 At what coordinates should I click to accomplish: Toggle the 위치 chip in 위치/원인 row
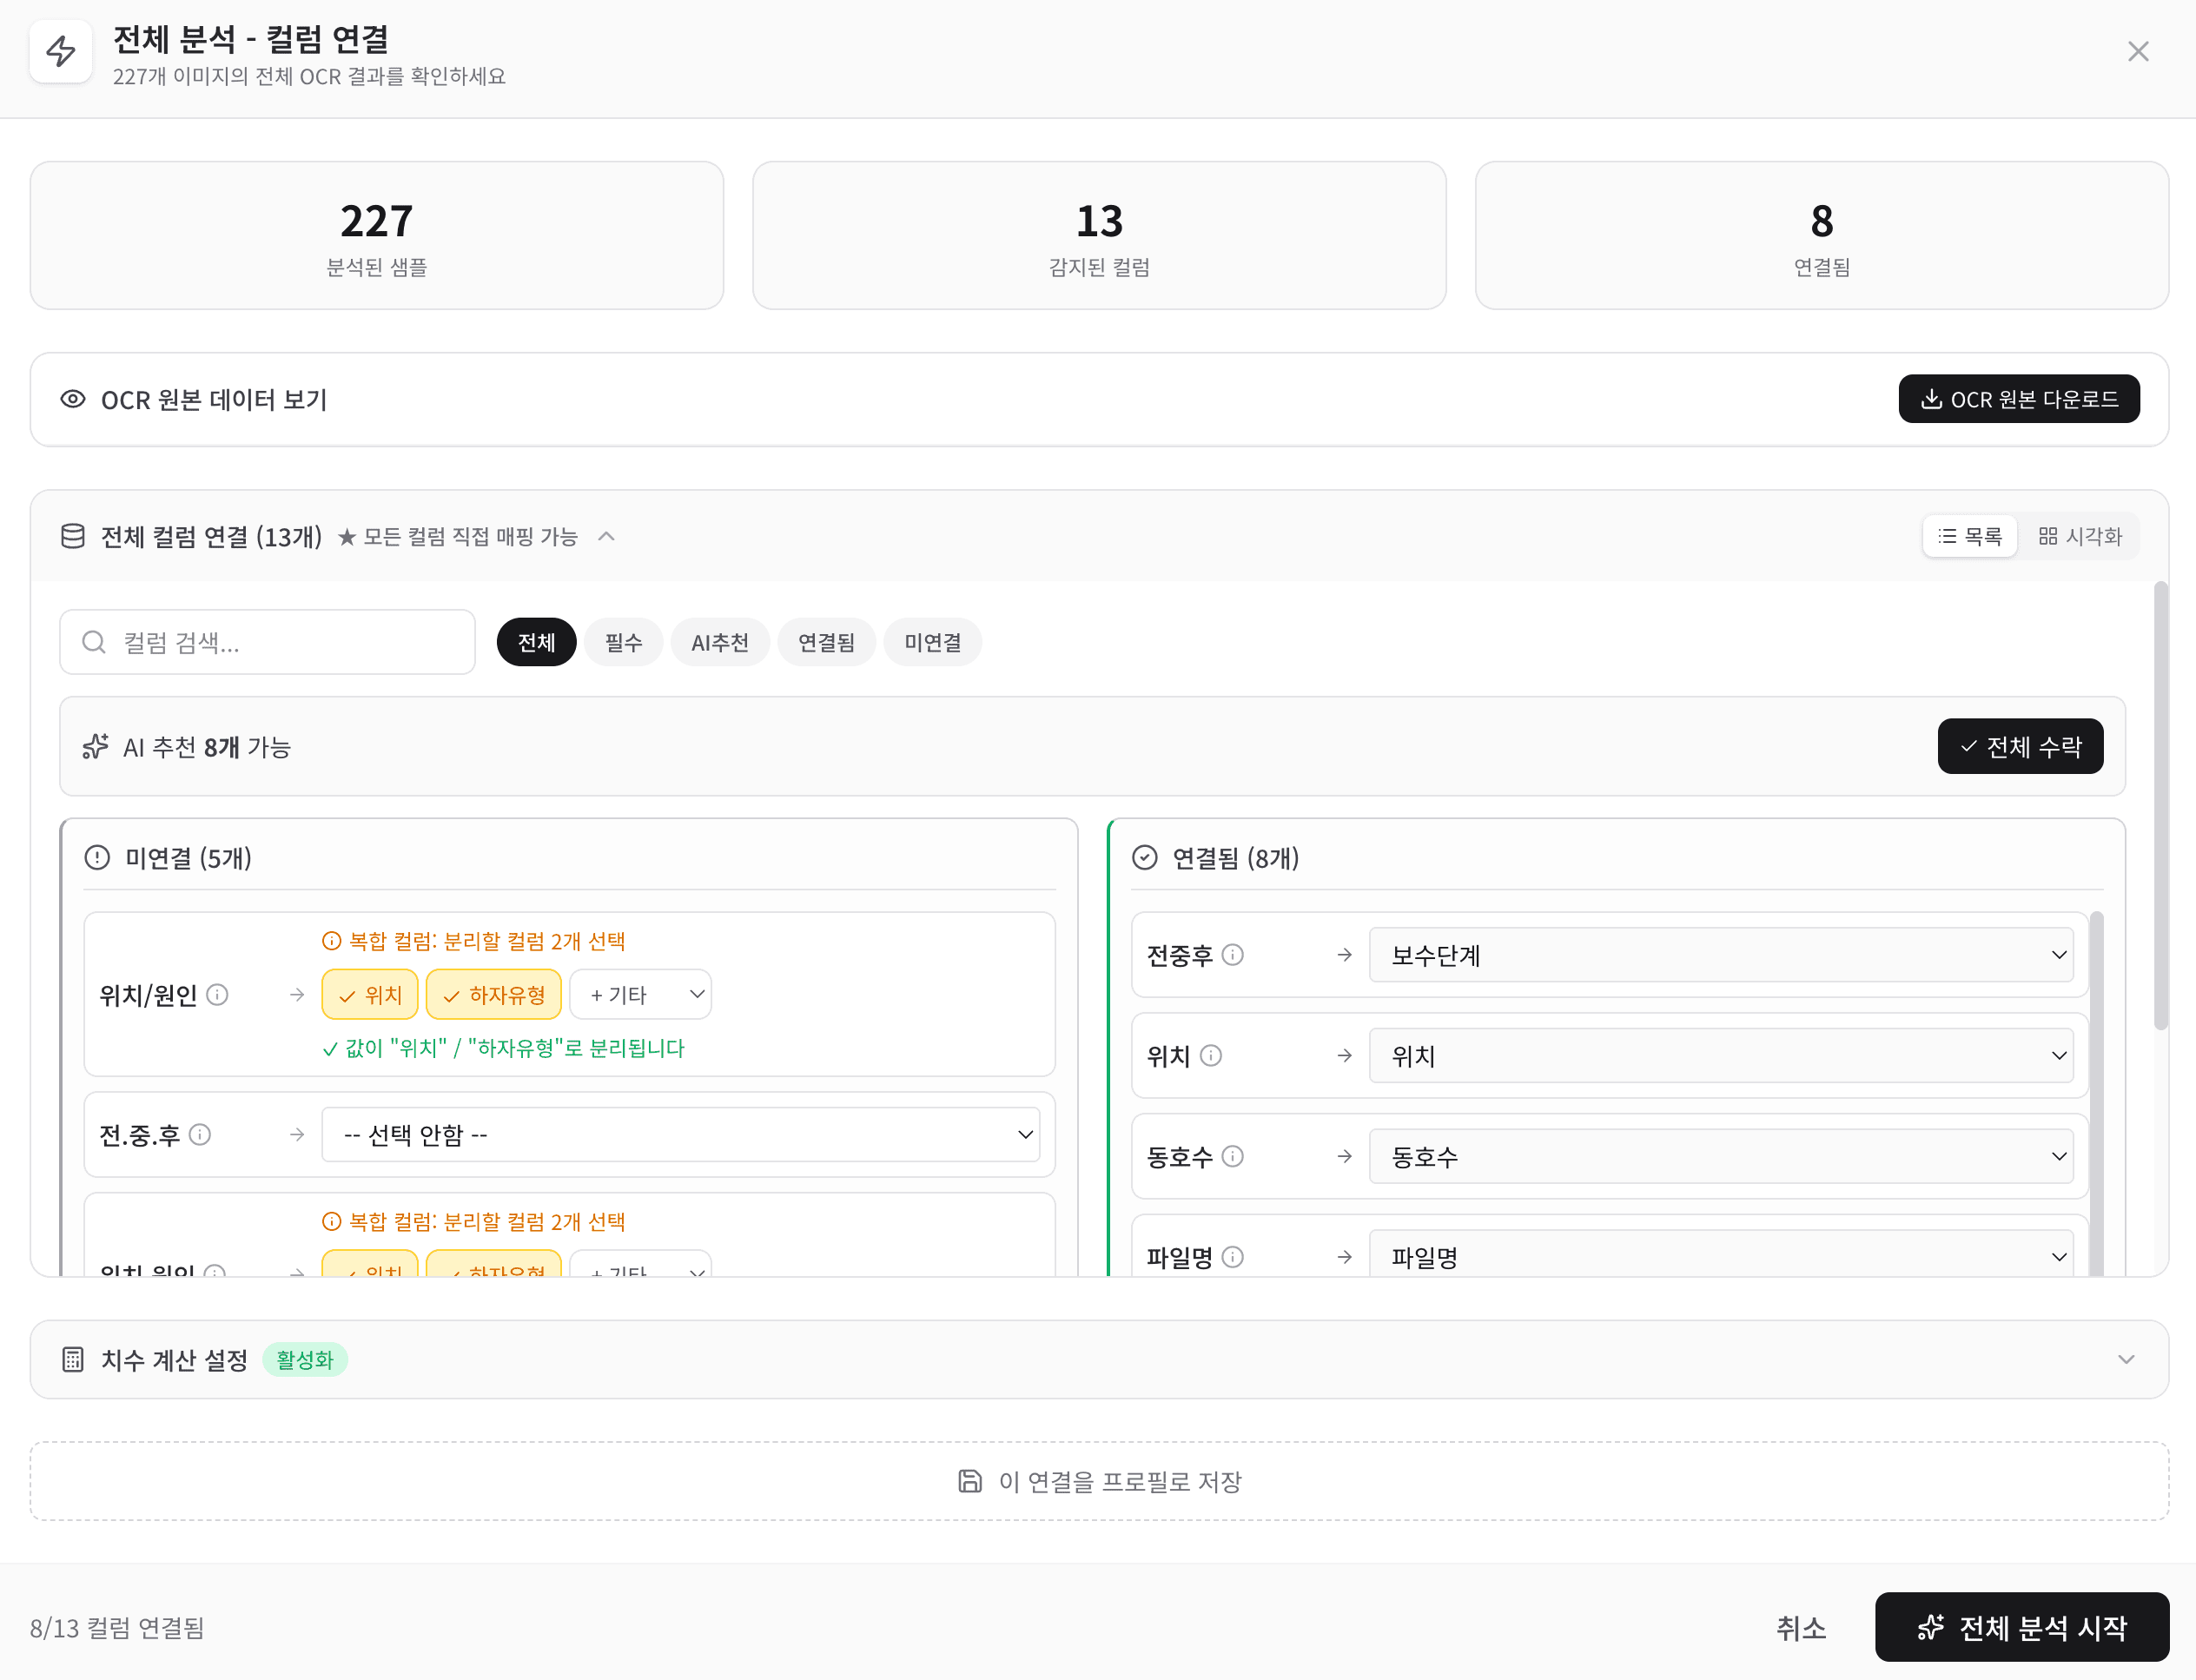(370, 995)
